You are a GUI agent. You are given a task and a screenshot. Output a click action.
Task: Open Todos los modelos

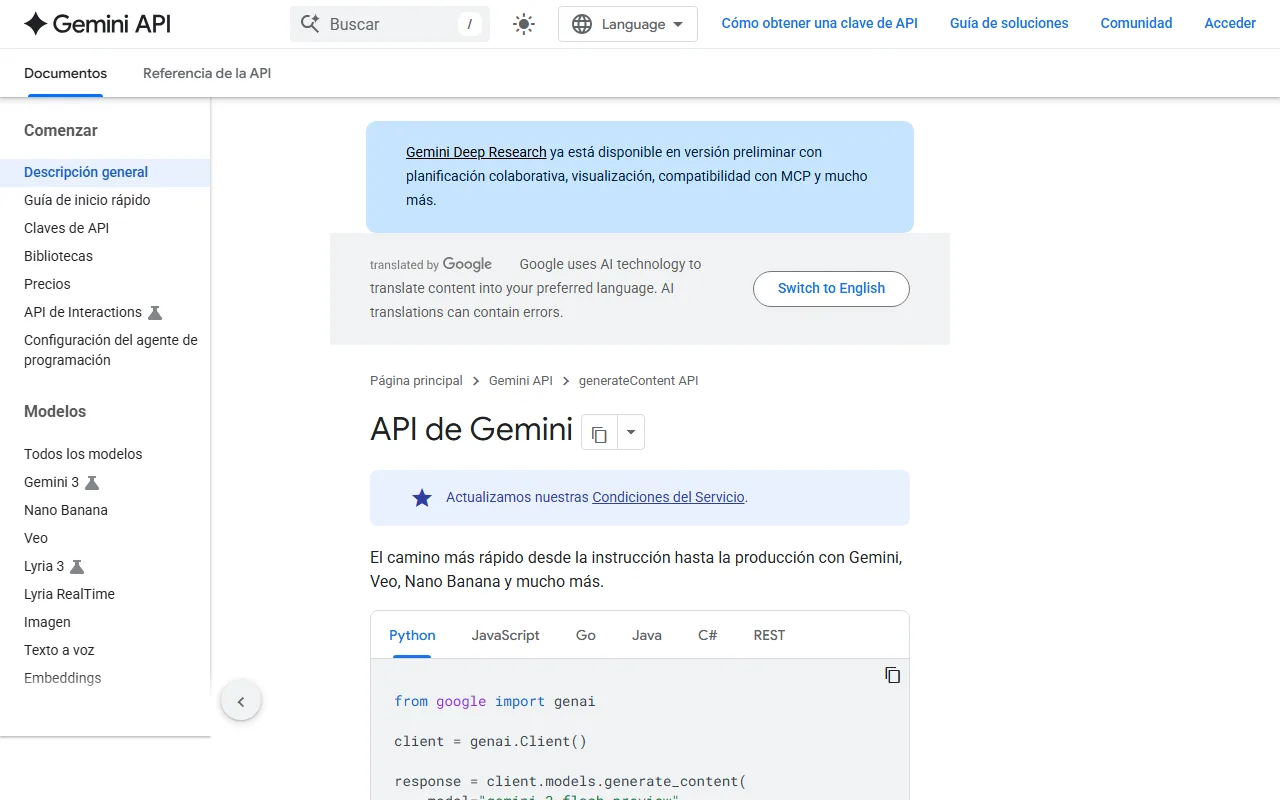[x=83, y=454]
